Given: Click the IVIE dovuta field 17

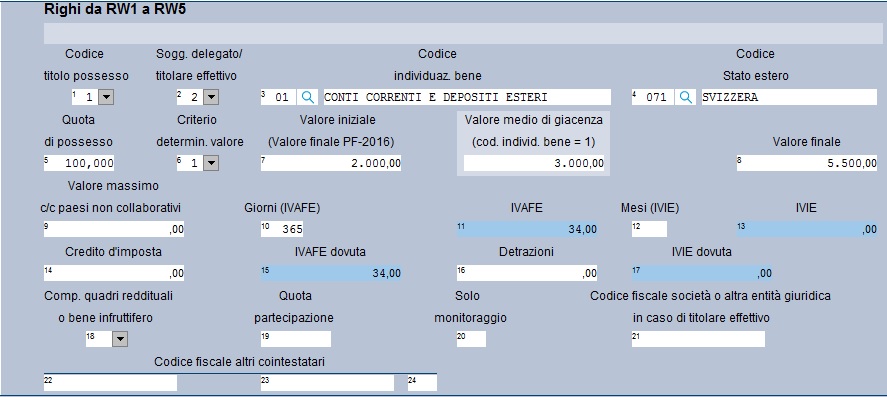Looking at the screenshot, I should click(x=702, y=274).
